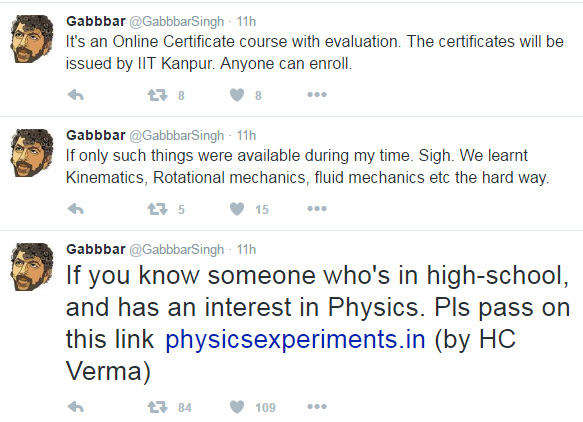Image resolution: width=583 pixels, height=422 pixels.
Task: Like the tweet with 15 likes
Action: point(237,209)
